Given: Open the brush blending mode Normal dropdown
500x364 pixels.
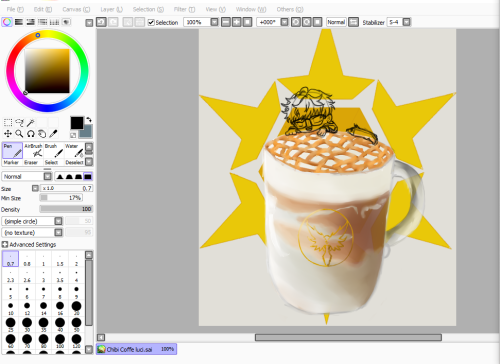Looking at the screenshot, I should [x=48, y=176].
